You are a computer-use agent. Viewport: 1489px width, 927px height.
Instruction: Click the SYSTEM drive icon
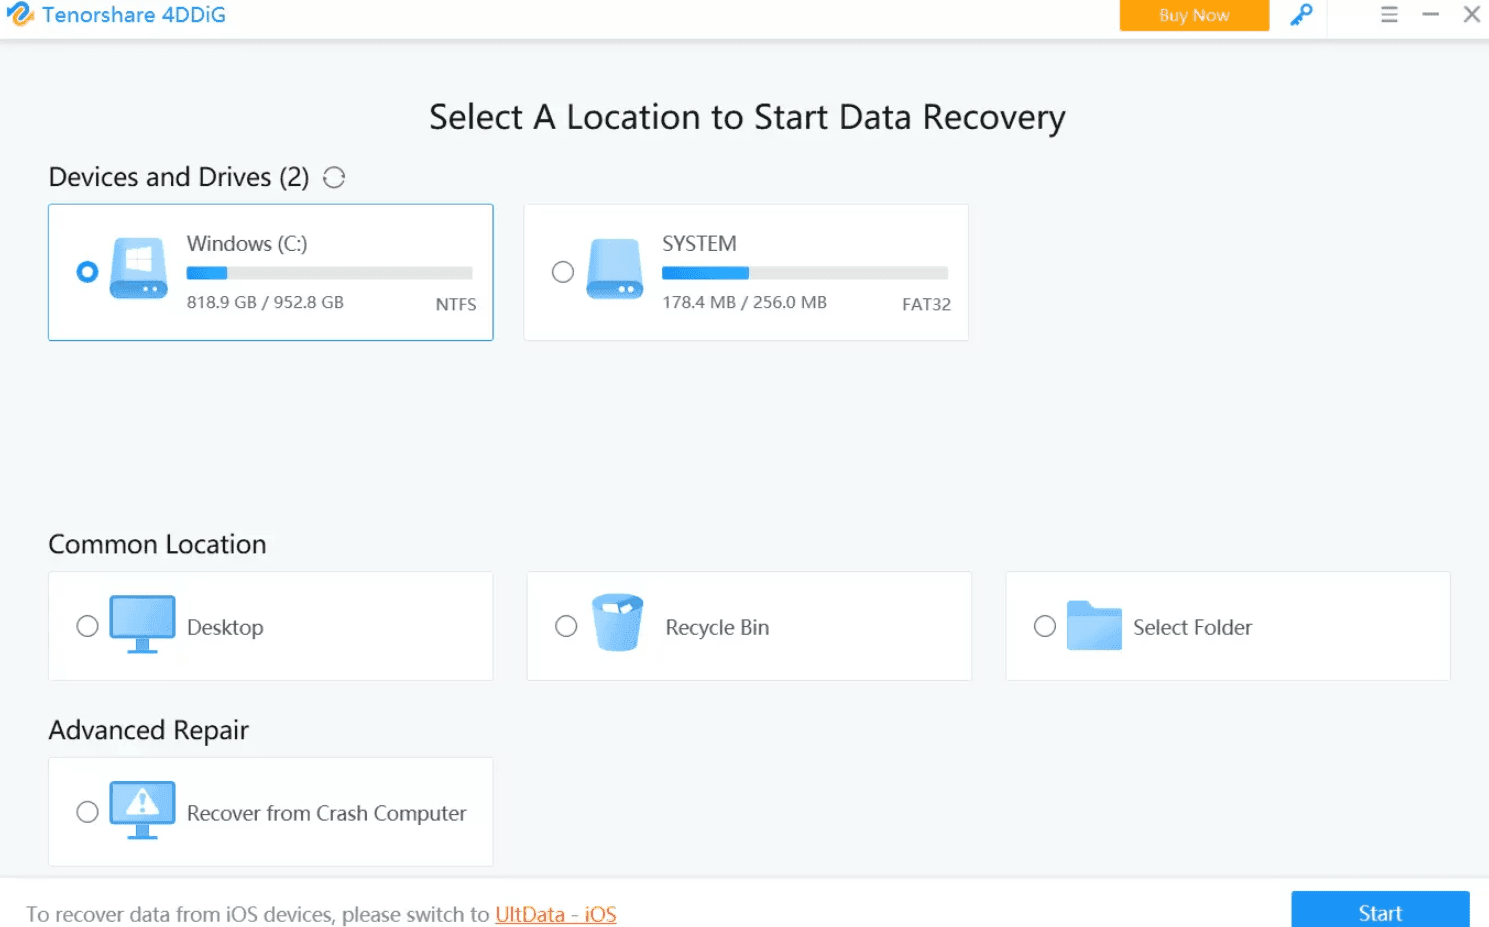(x=615, y=268)
